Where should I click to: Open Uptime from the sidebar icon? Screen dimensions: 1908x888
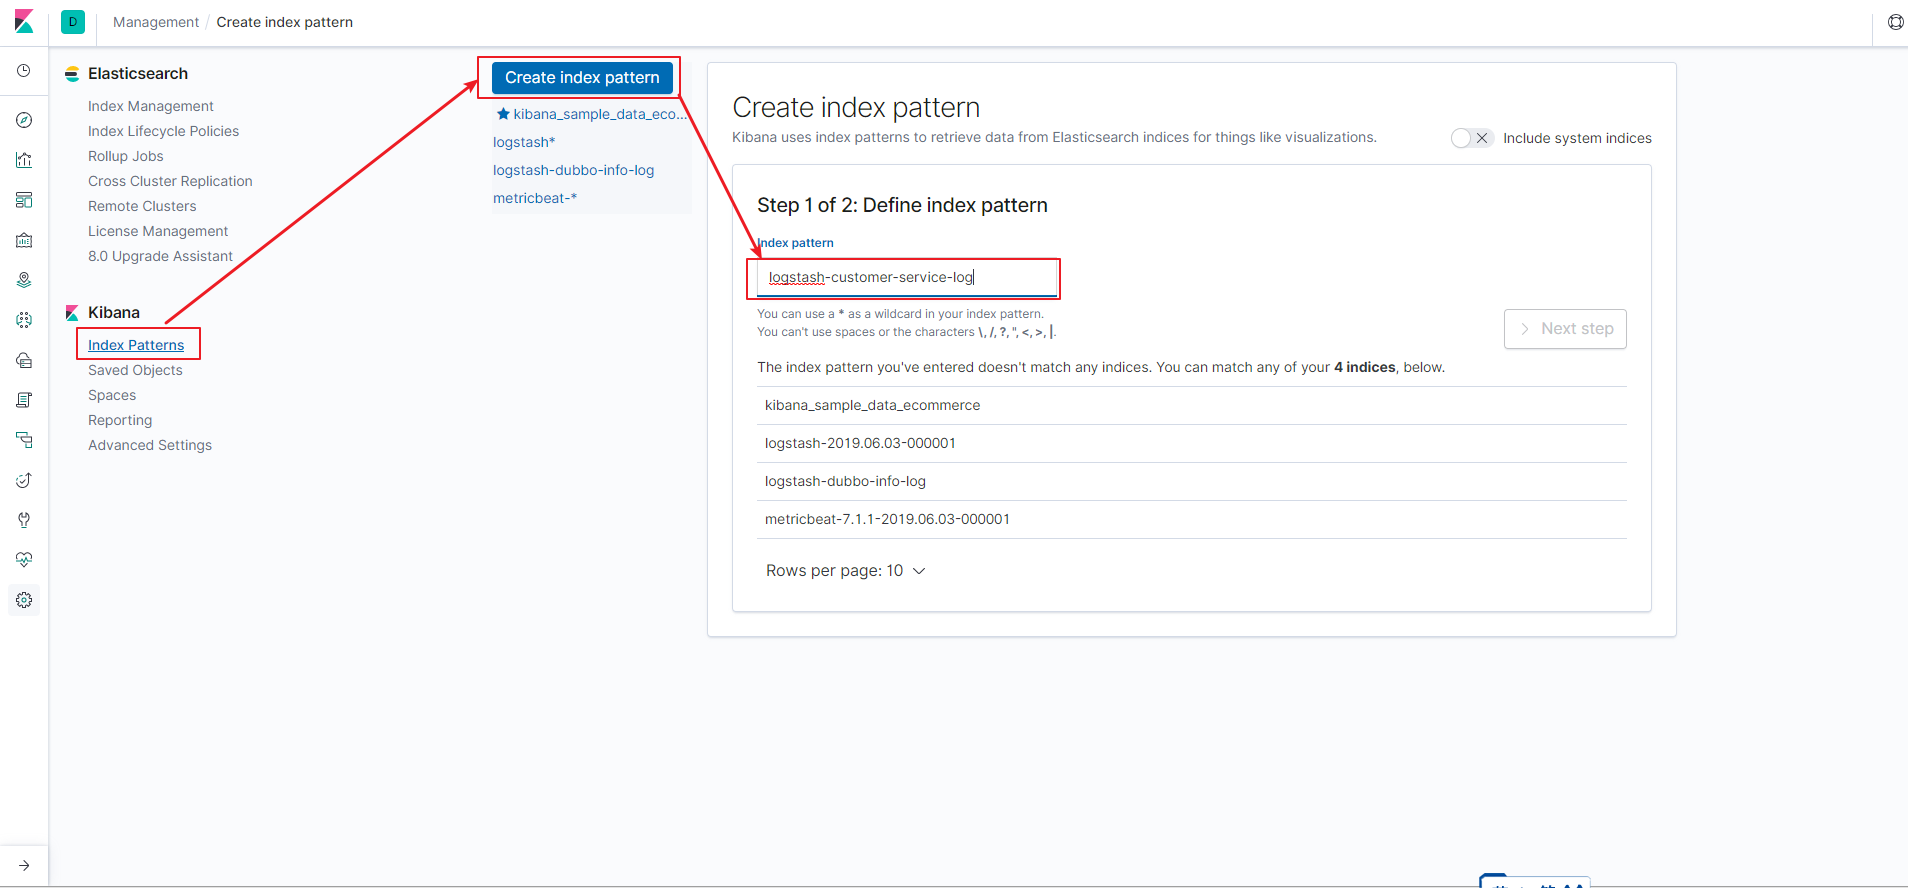pyautogui.click(x=24, y=480)
